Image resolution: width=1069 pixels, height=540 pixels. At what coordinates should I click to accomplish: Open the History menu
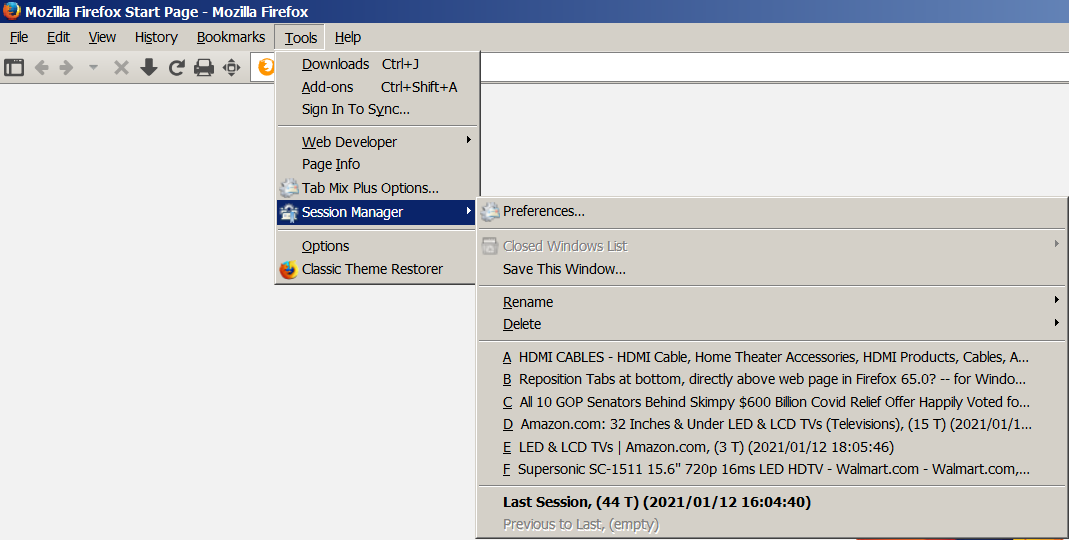156,38
